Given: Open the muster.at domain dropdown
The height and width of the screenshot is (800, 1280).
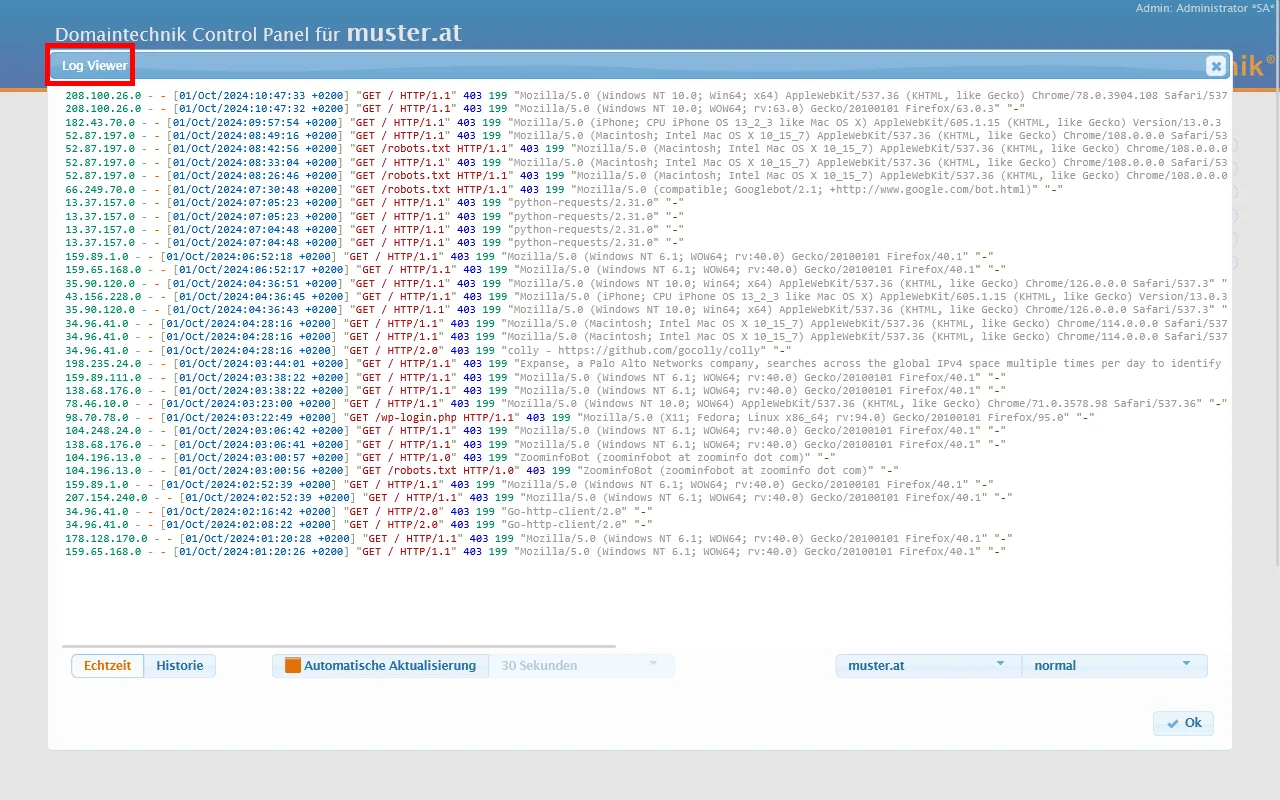Looking at the screenshot, I should [x=927, y=664].
